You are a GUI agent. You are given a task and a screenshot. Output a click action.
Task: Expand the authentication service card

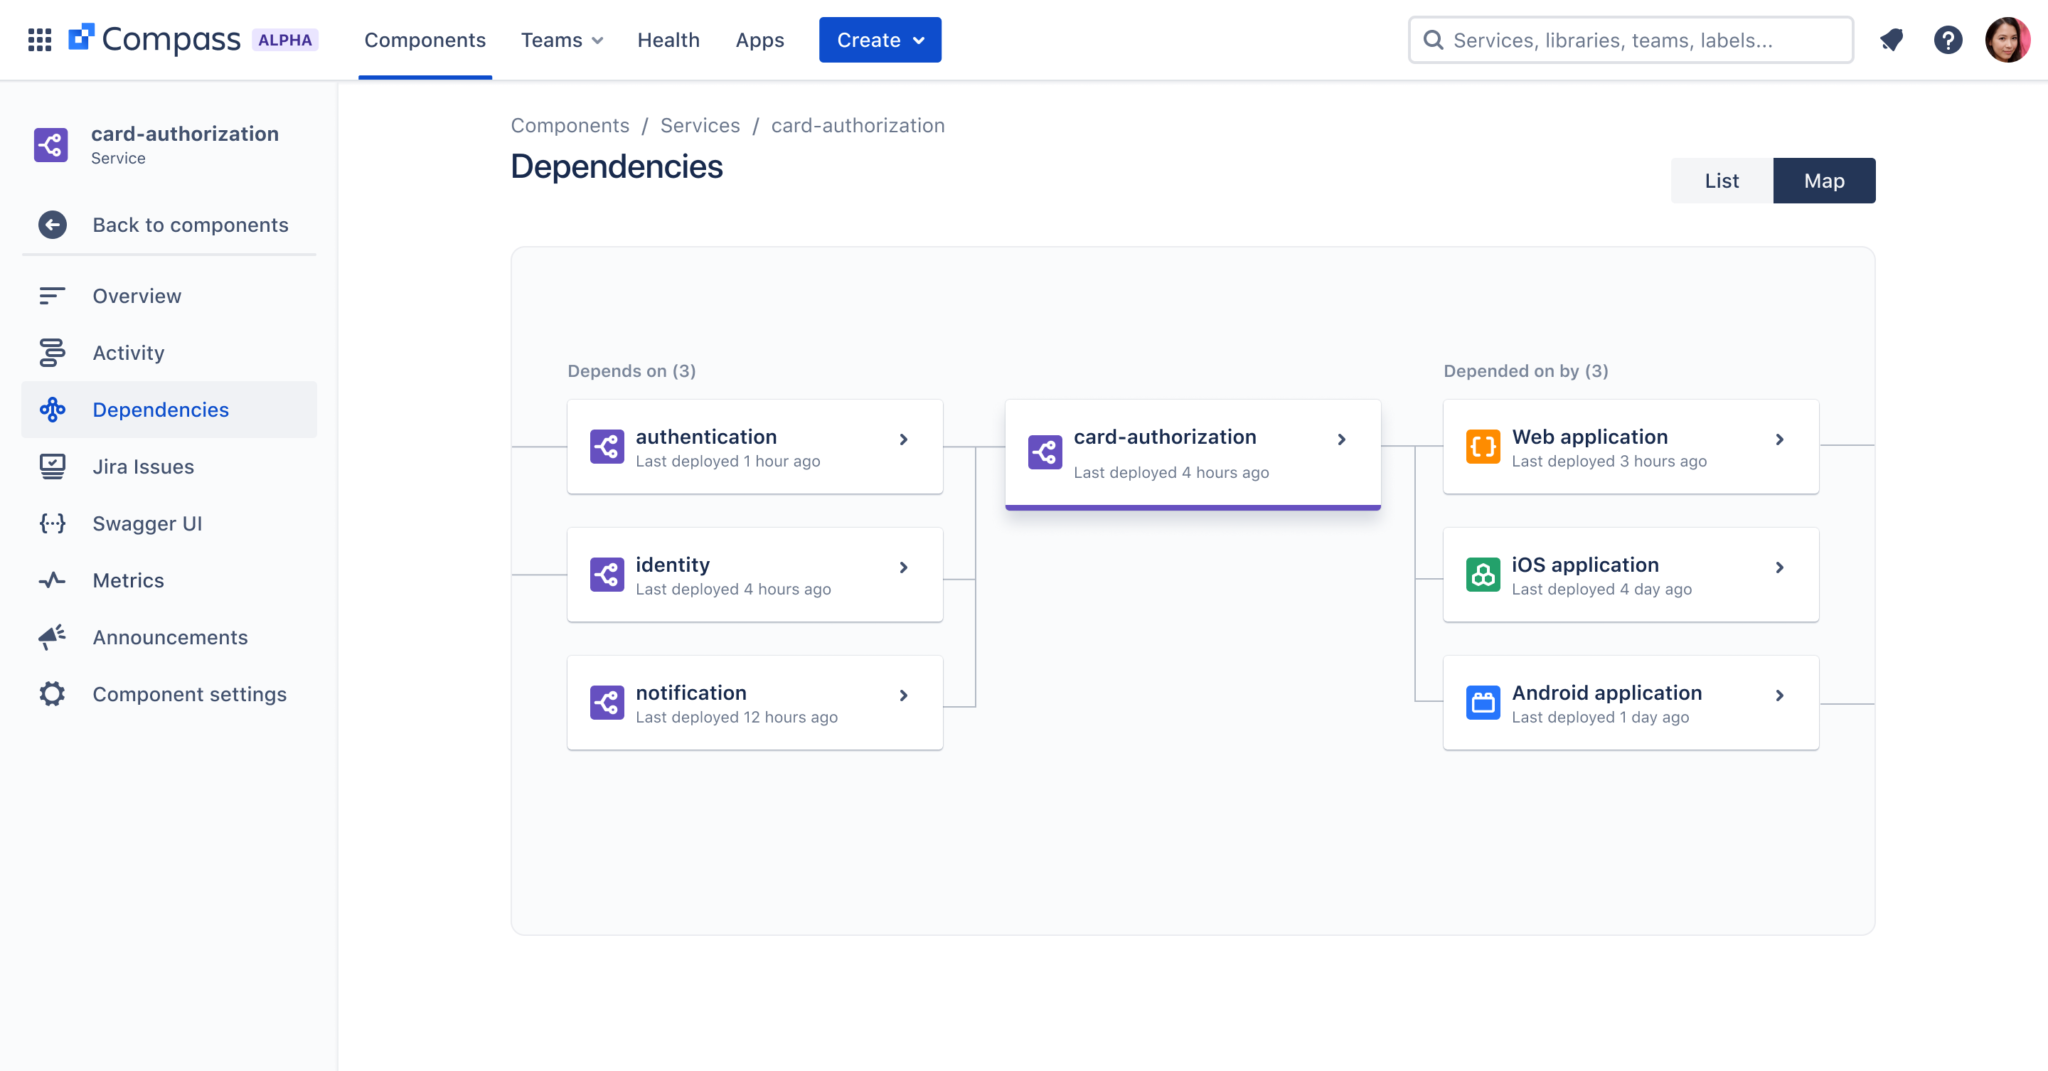point(903,439)
